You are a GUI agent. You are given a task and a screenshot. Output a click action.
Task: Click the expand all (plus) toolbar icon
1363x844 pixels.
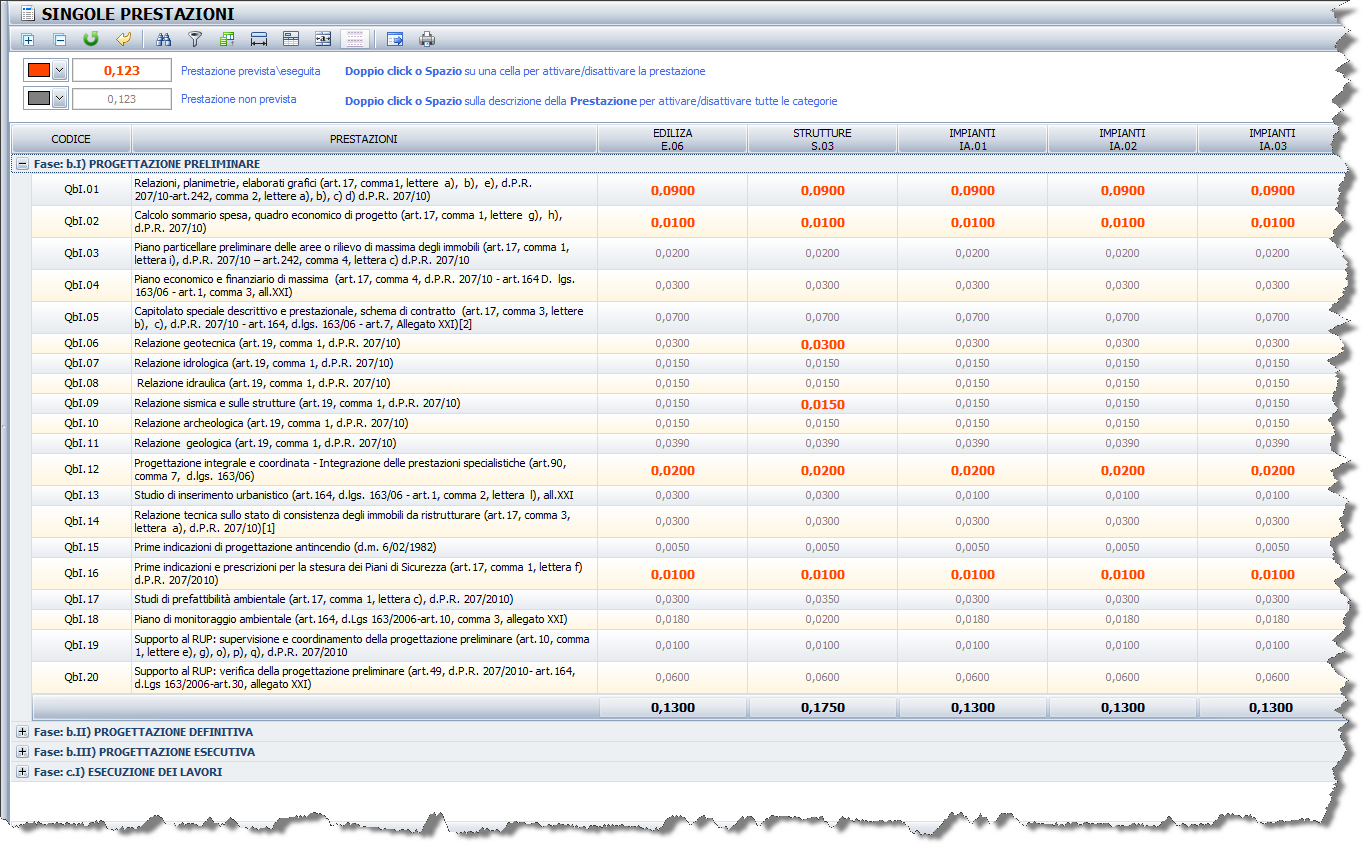(x=28, y=40)
